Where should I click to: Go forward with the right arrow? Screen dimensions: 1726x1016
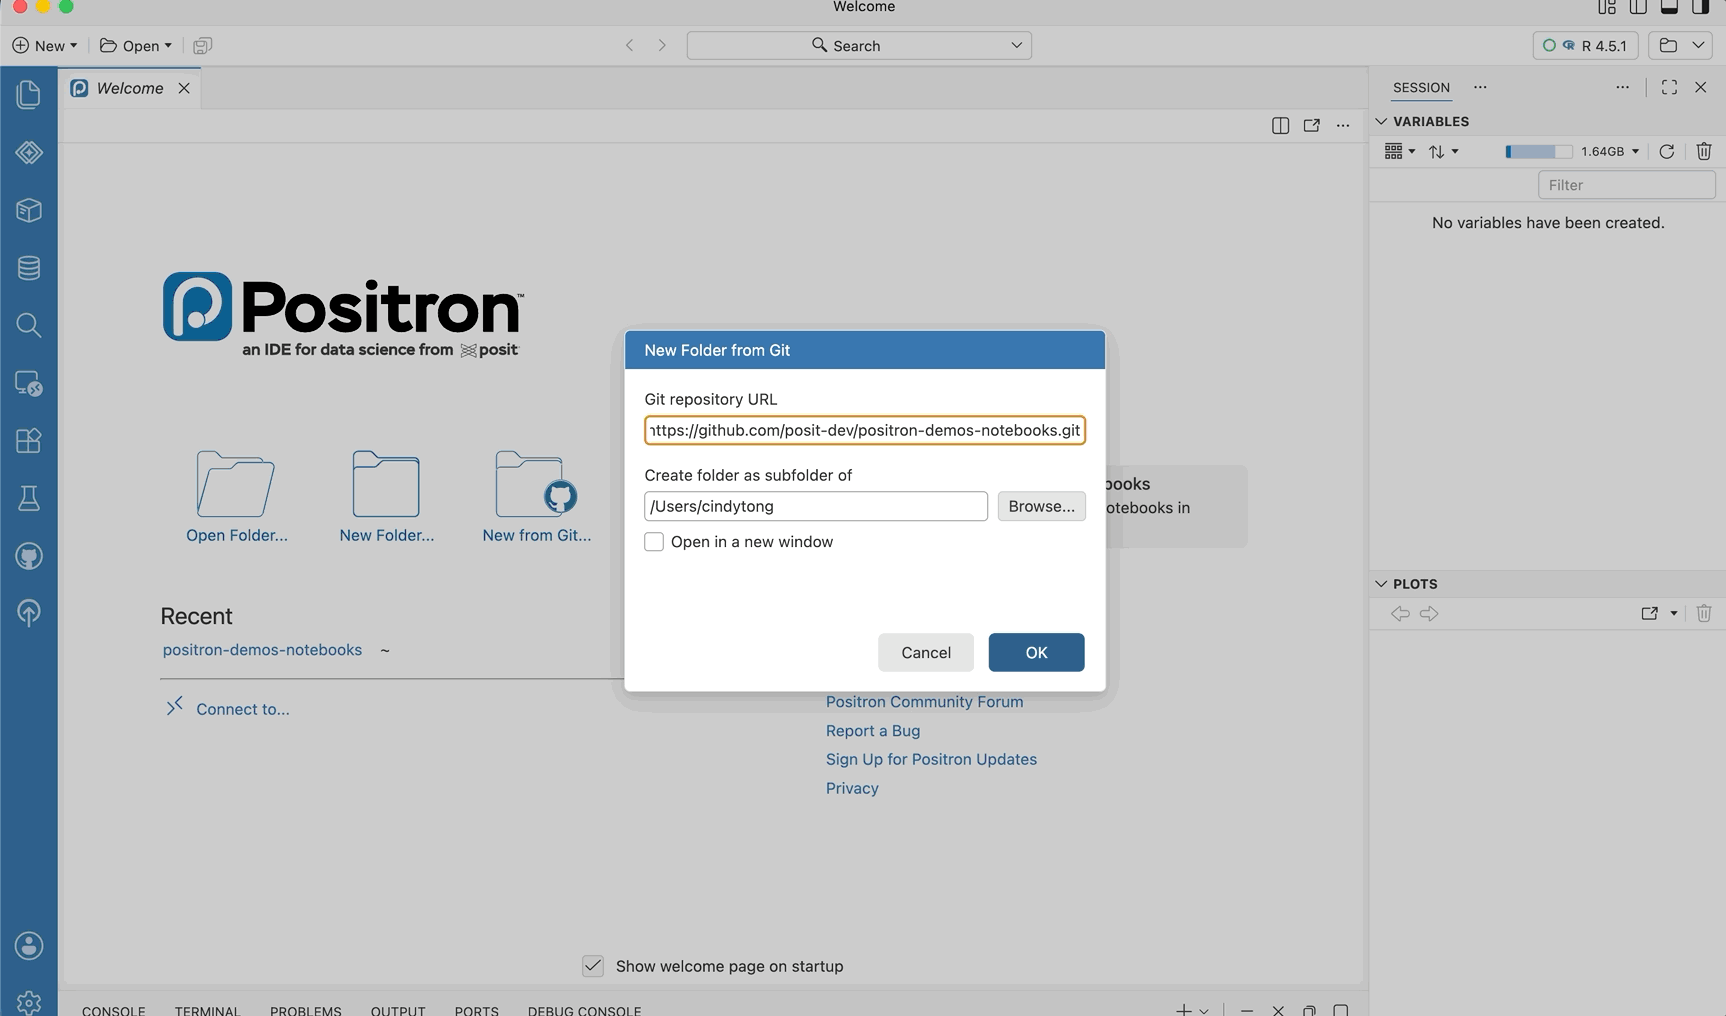pos(662,45)
